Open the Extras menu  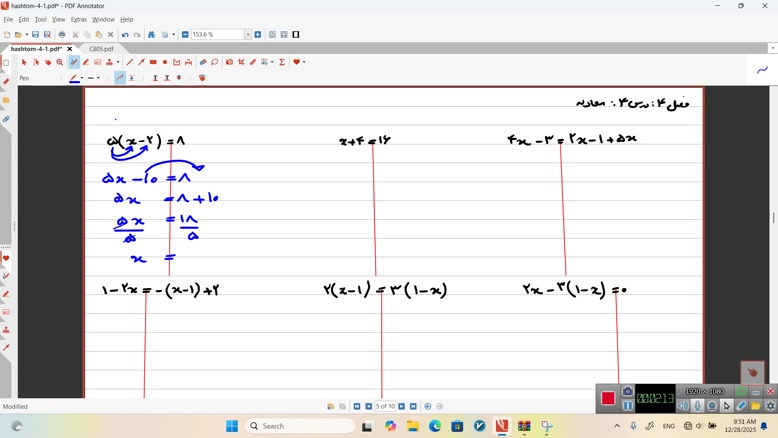click(78, 19)
